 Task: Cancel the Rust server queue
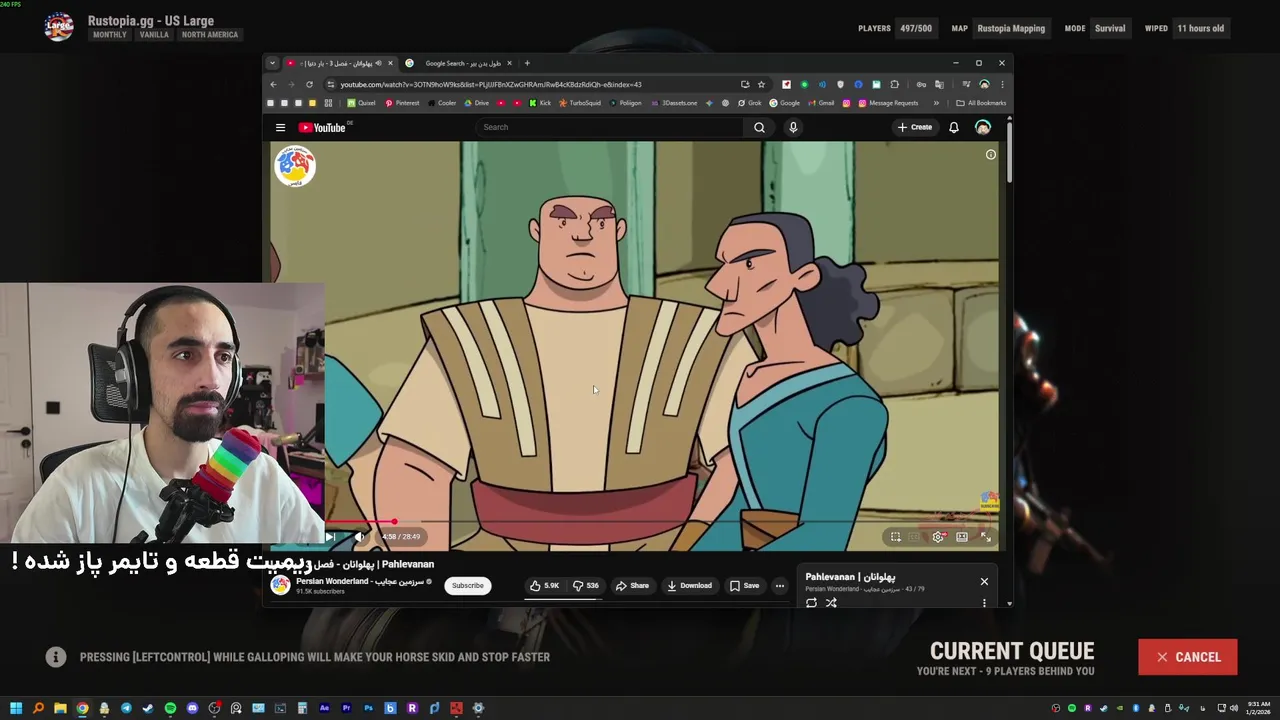click(x=1188, y=657)
